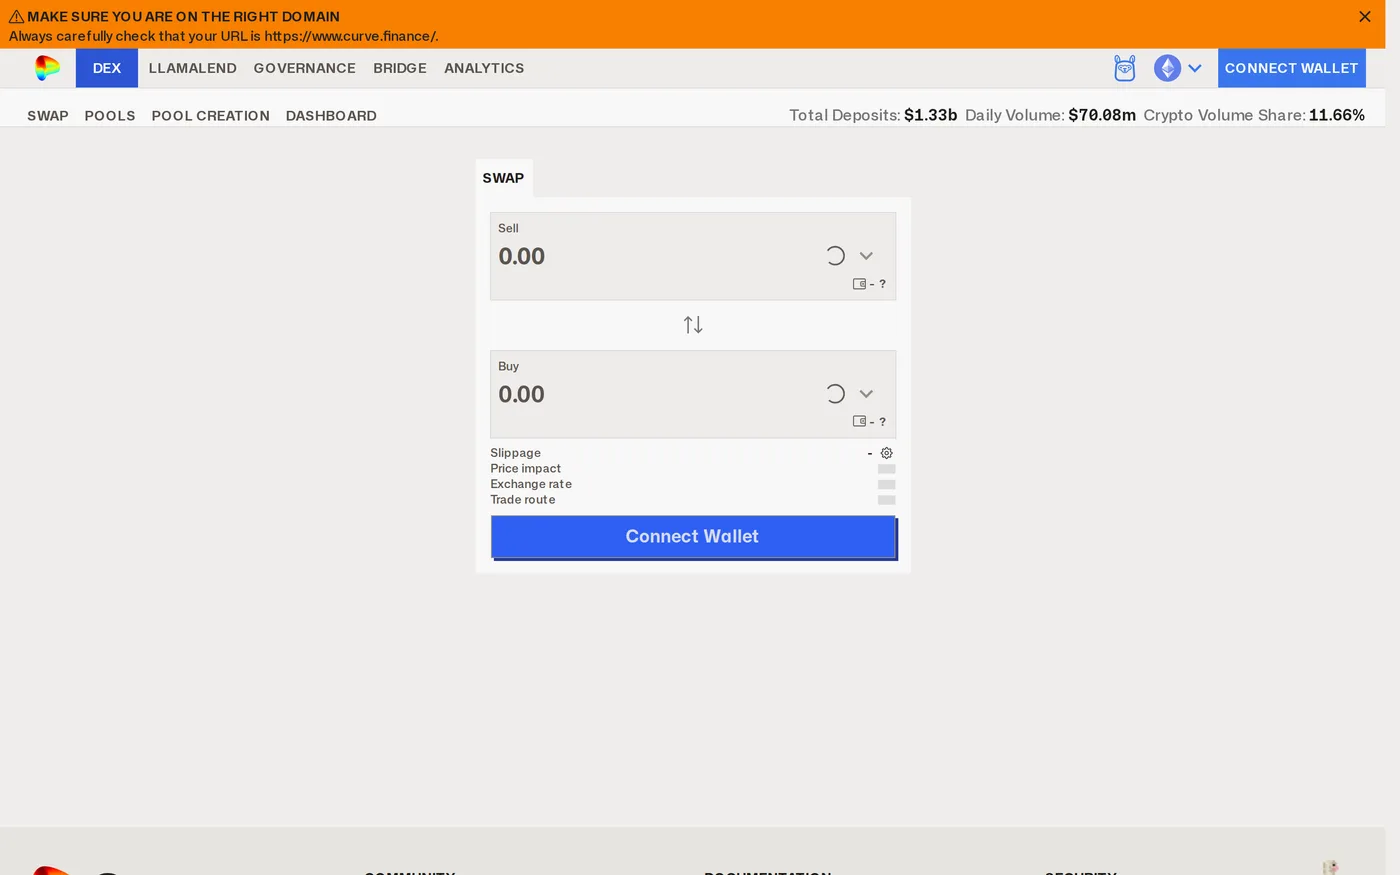1400x875 pixels.
Task: Go to the POOLS page
Action: point(110,116)
